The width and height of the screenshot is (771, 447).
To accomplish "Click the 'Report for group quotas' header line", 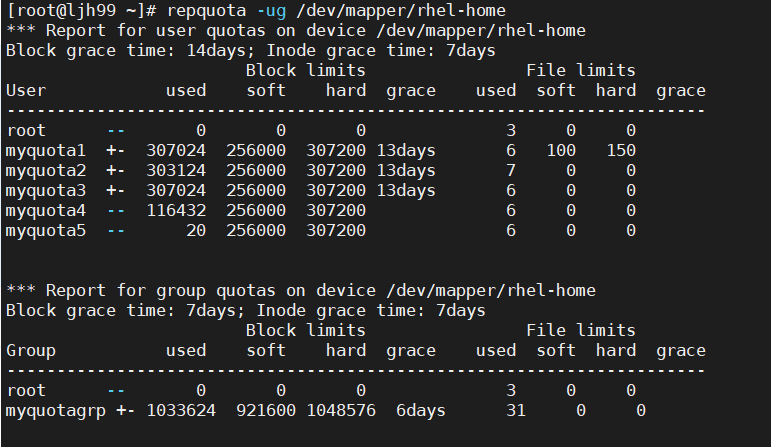I will click(301, 291).
